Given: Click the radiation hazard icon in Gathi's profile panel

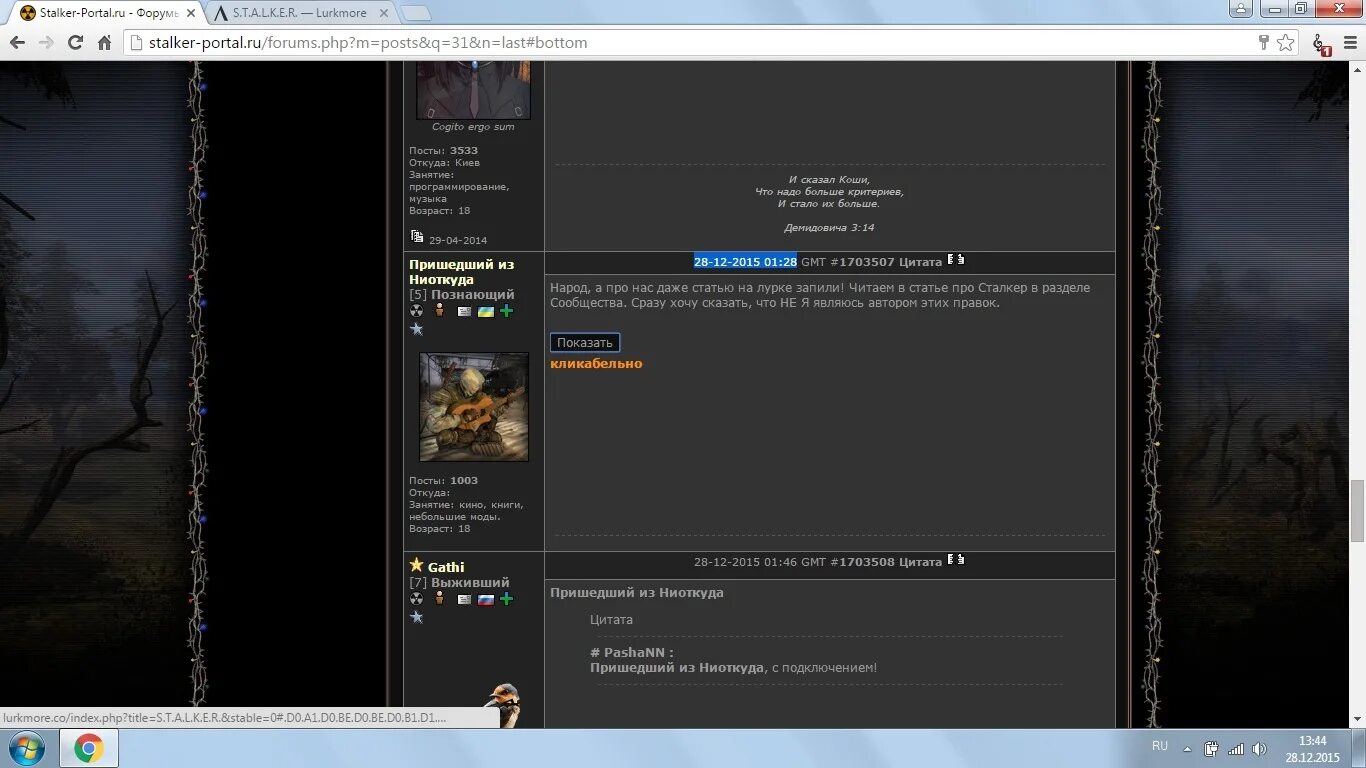Looking at the screenshot, I should pos(416,598).
